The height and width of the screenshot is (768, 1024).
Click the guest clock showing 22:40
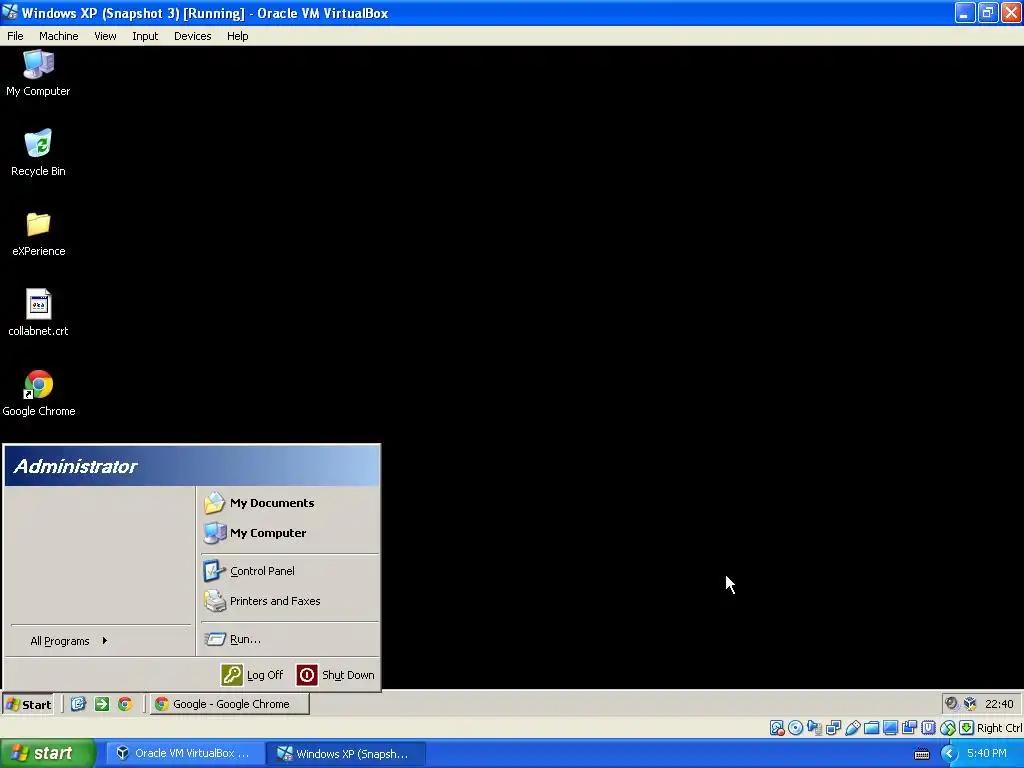(x=999, y=704)
